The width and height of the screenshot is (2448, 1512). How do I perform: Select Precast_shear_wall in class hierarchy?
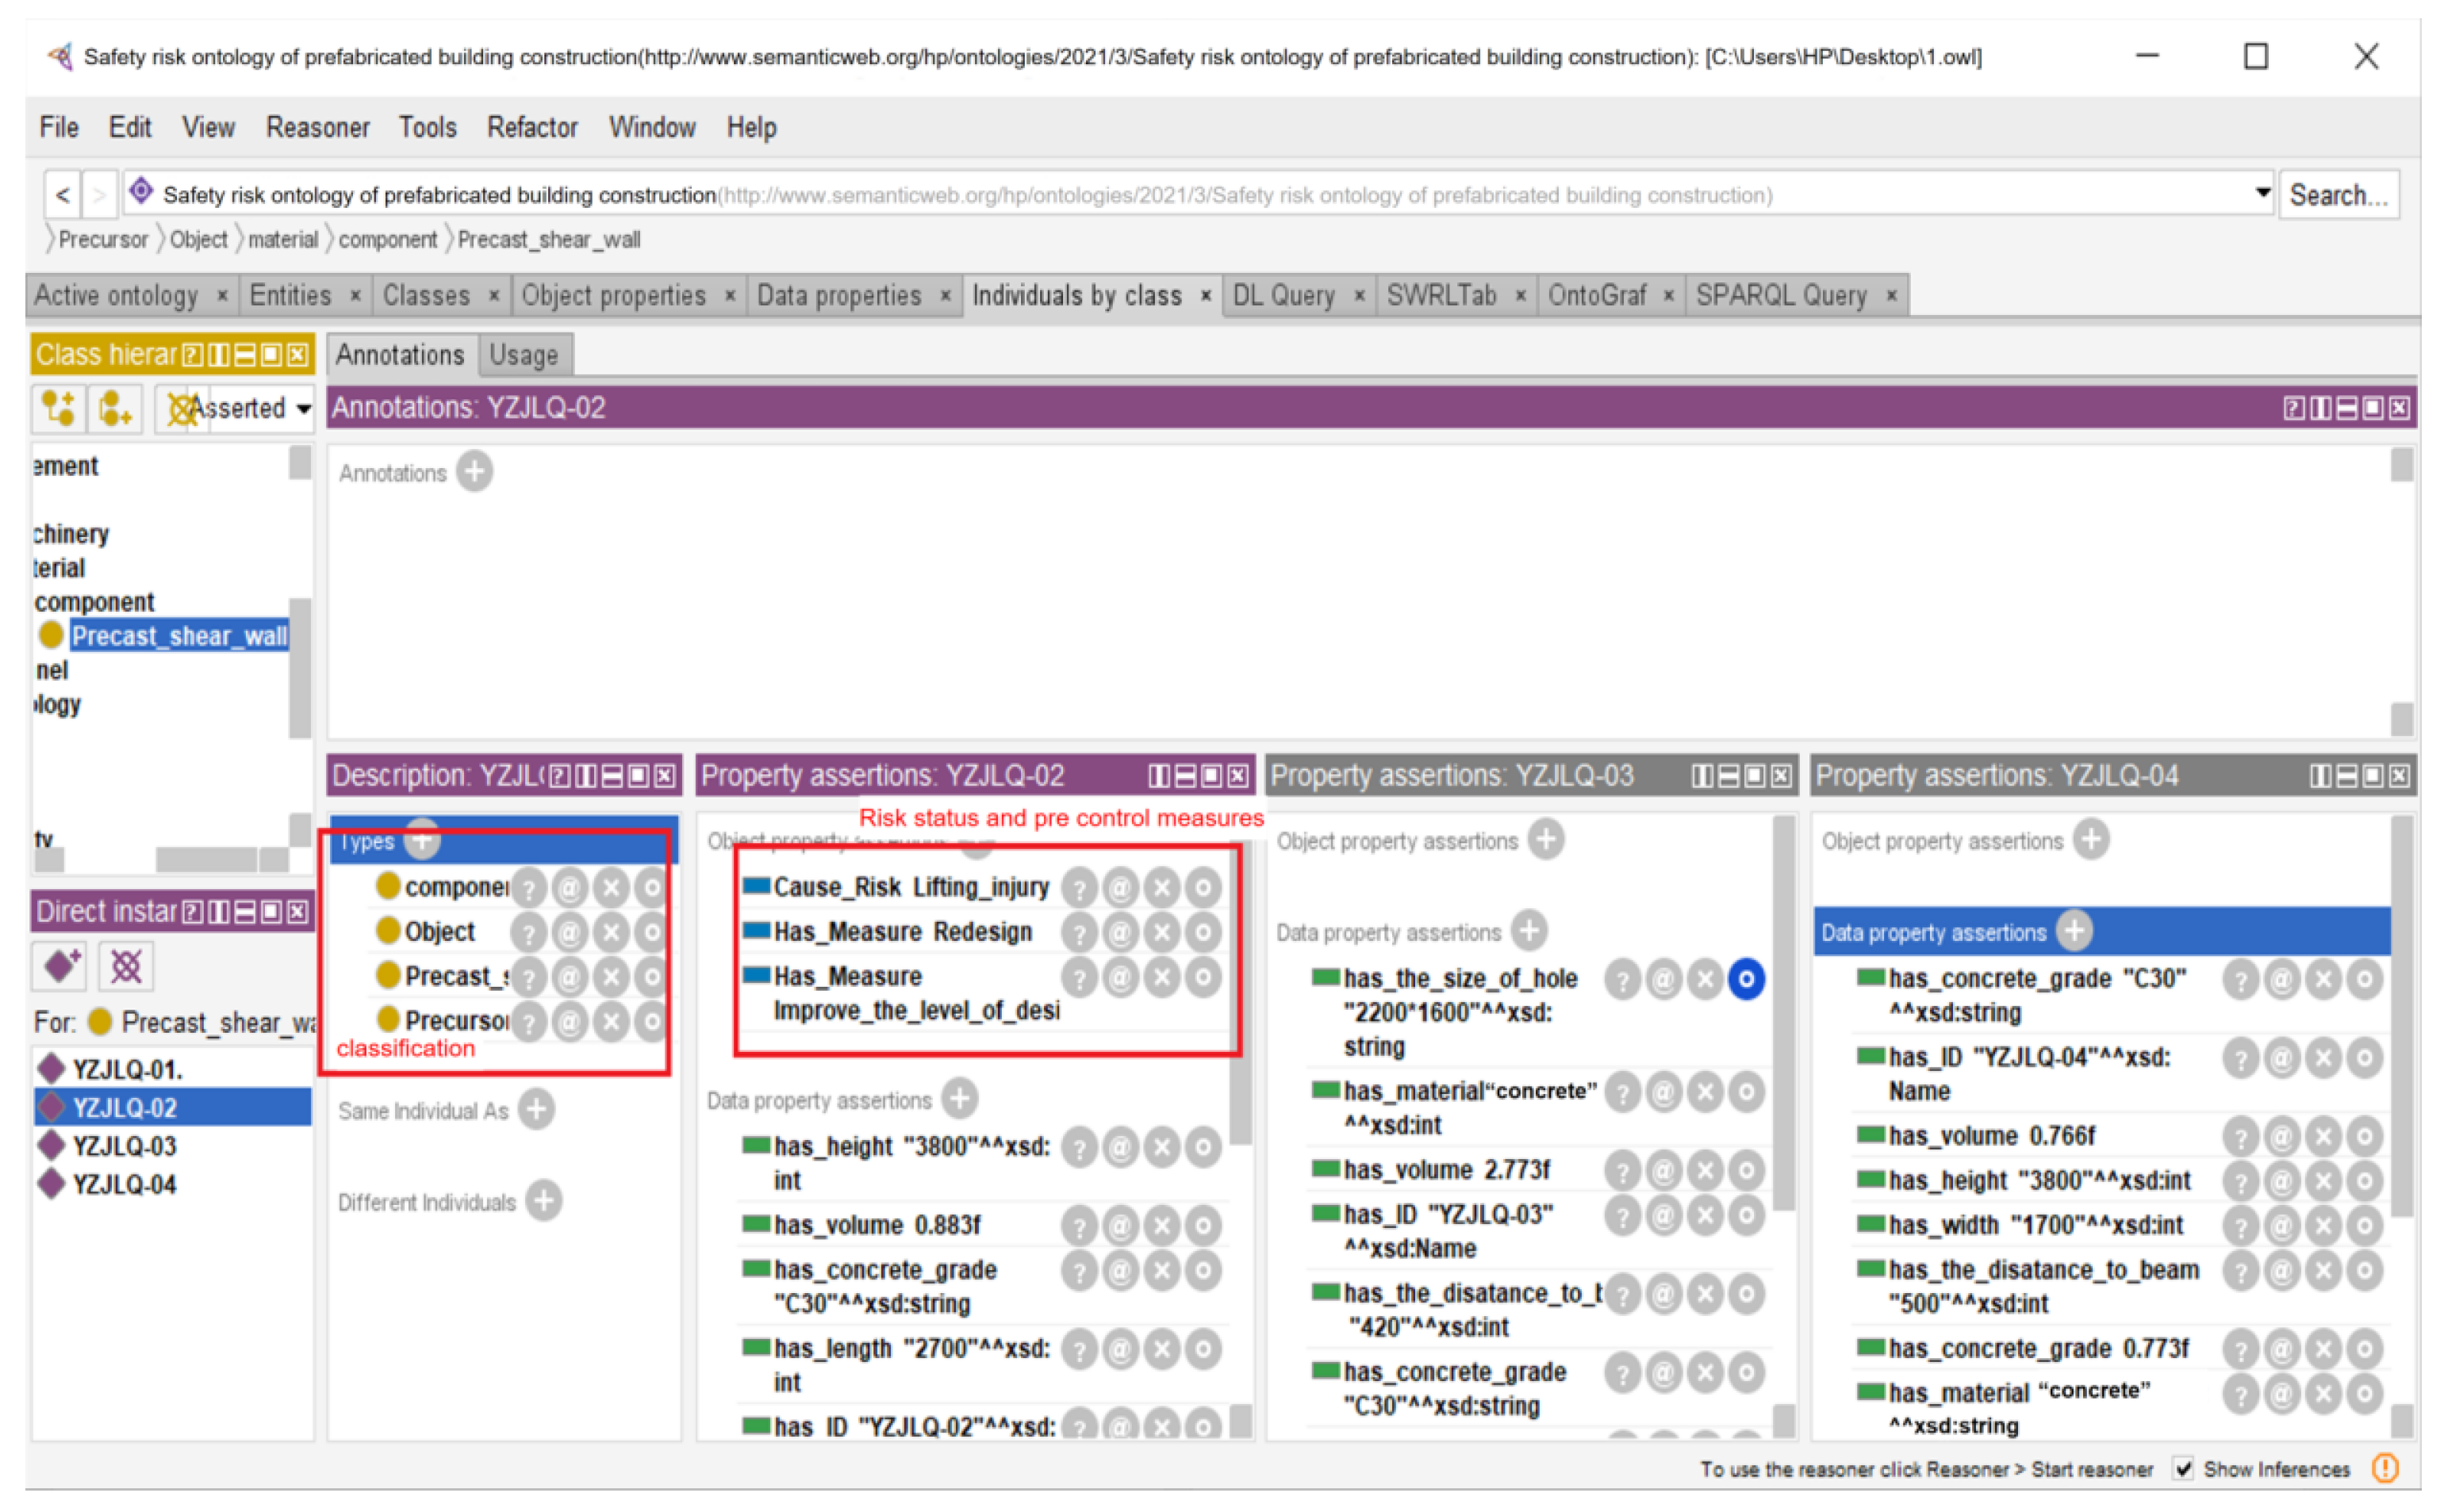[179, 636]
